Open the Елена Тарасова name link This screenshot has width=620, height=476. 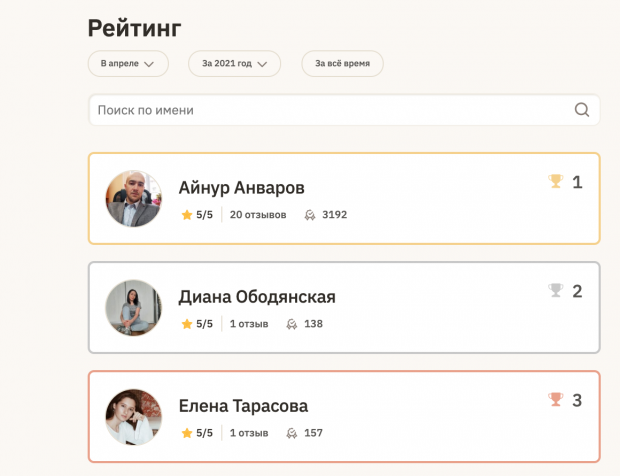pyautogui.click(x=243, y=406)
